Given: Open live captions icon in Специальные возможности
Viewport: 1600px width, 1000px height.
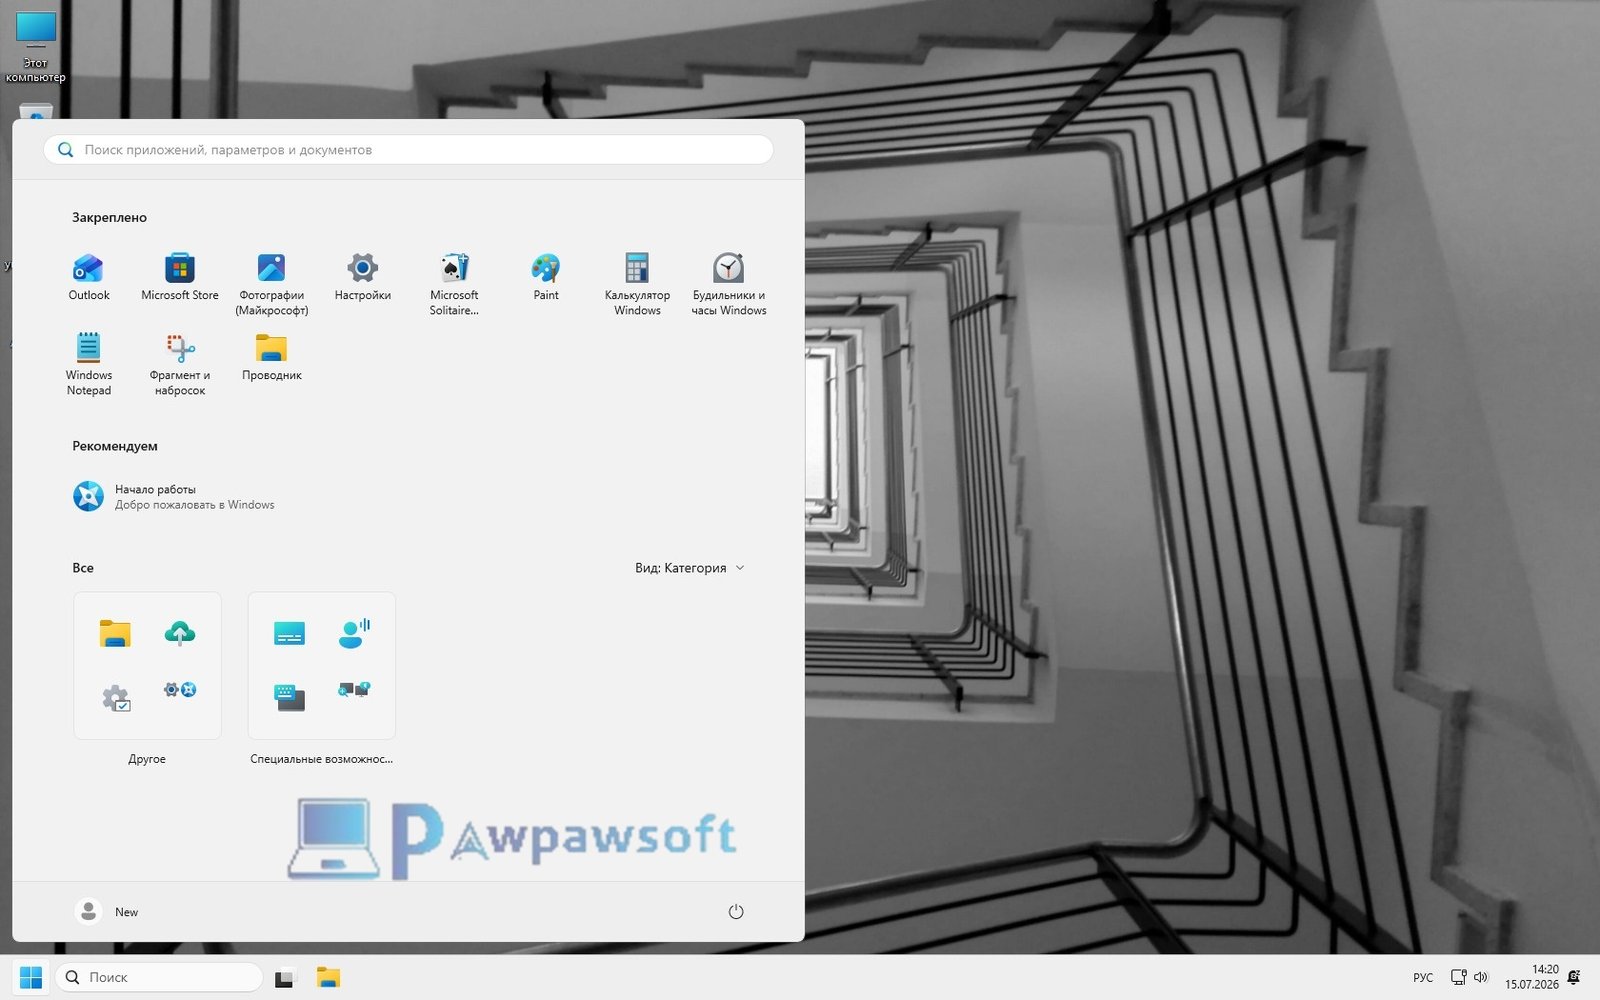Looking at the screenshot, I should click(x=289, y=633).
